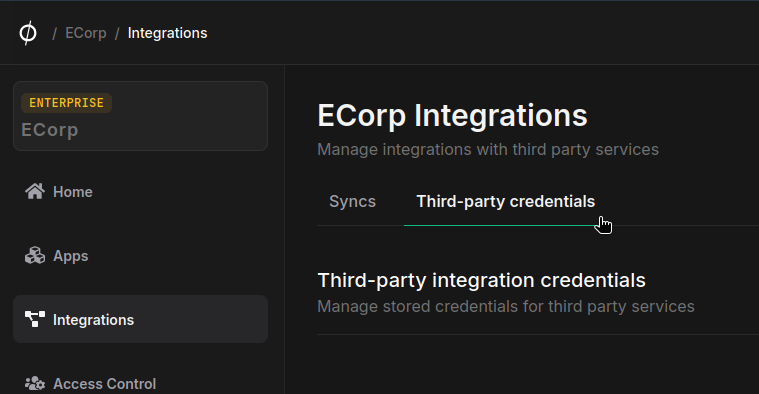Open ECorp breadcrumb link

point(86,33)
